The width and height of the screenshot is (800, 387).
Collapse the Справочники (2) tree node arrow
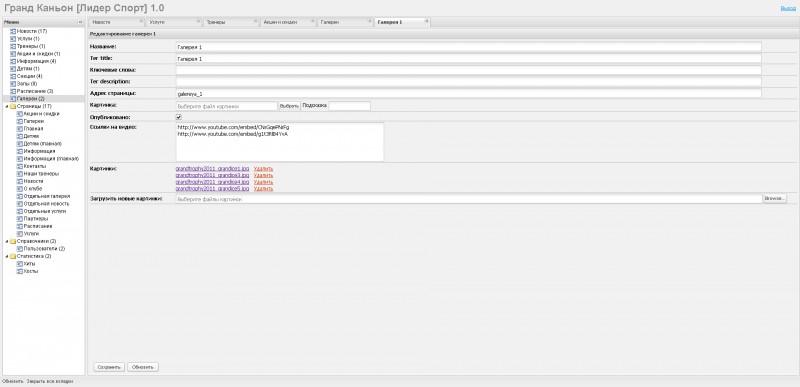(7, 241)
